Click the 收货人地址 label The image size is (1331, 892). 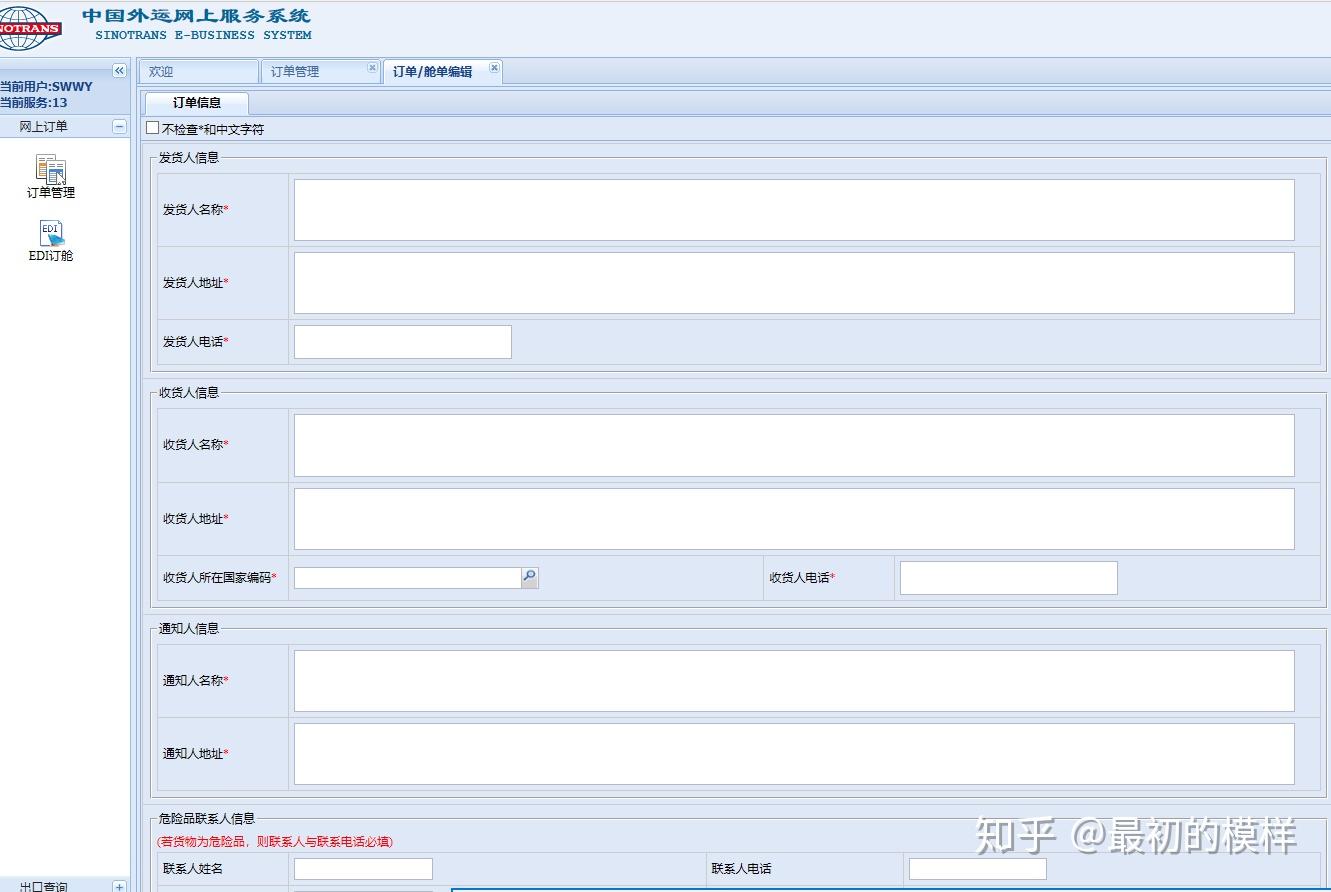[x=195, y=518]
